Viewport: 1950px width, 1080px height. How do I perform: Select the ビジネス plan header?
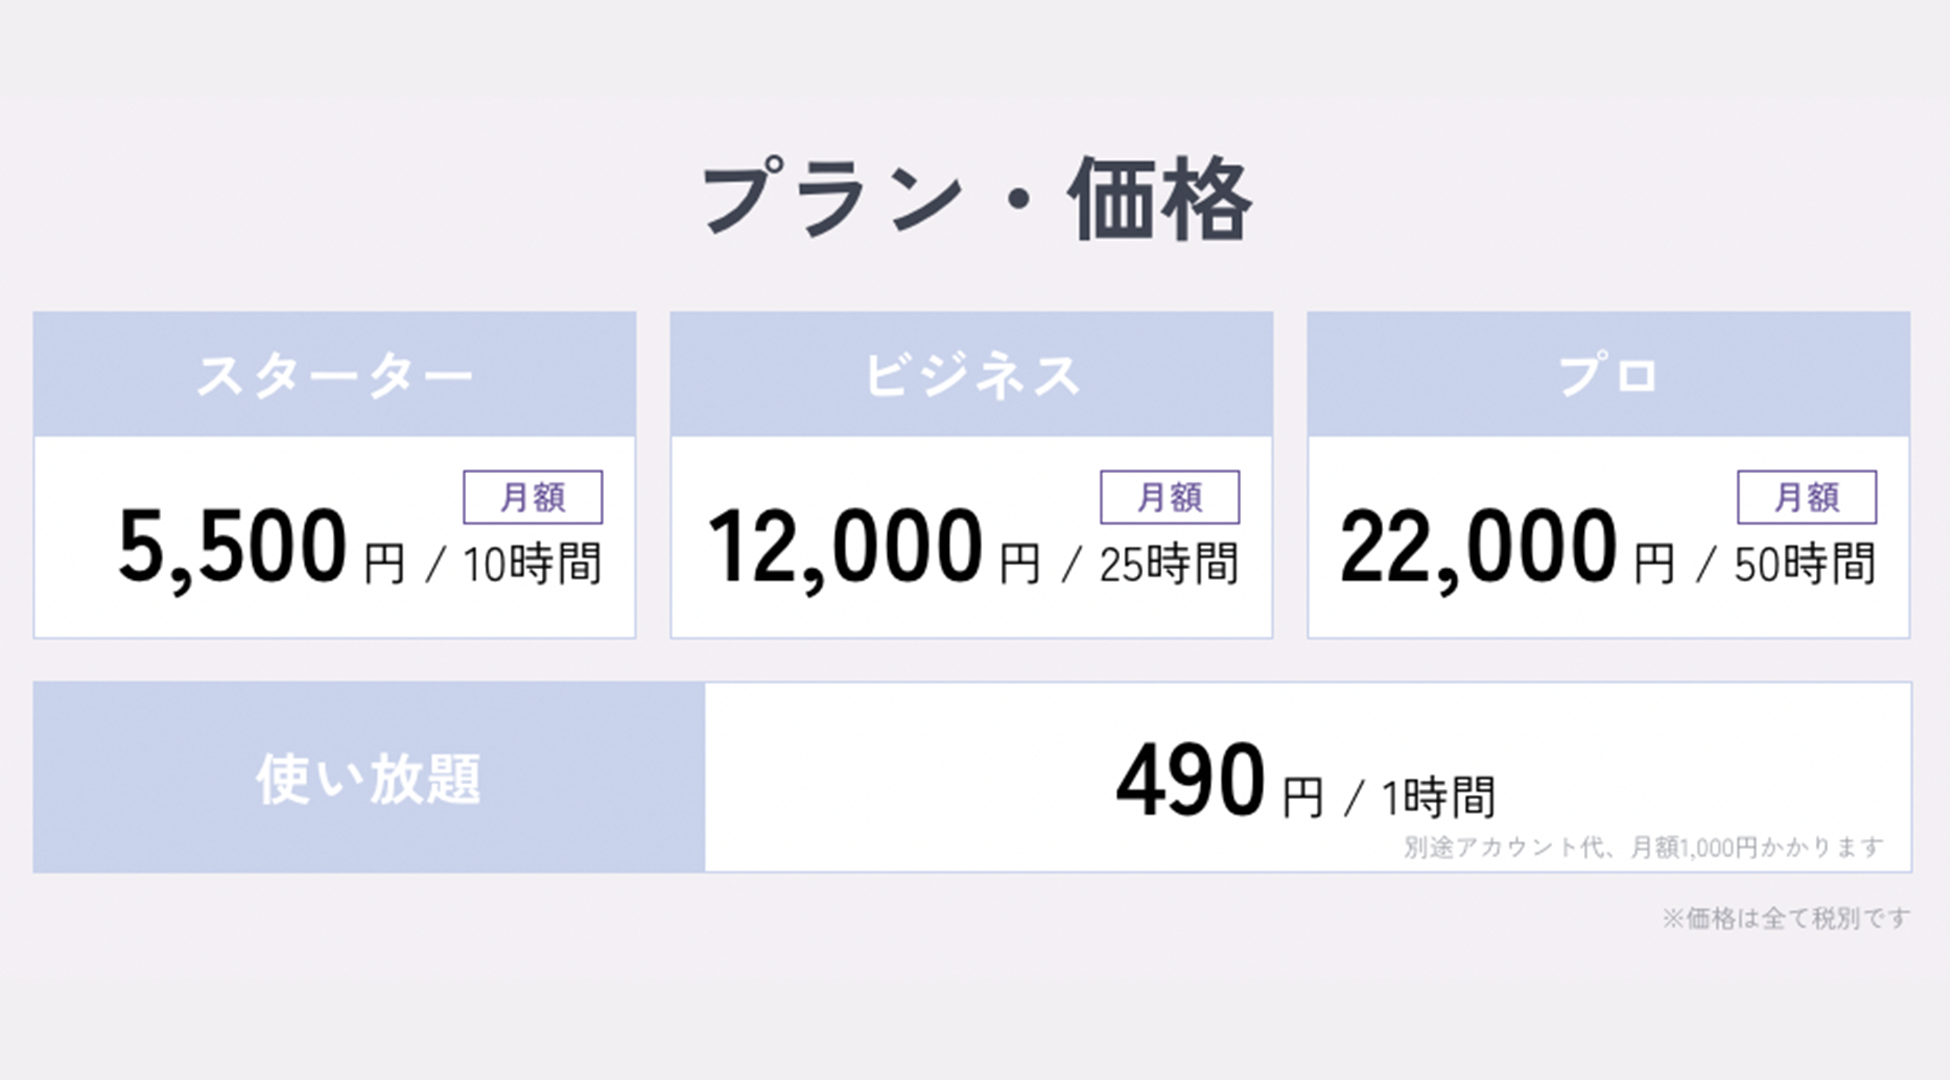971,376
